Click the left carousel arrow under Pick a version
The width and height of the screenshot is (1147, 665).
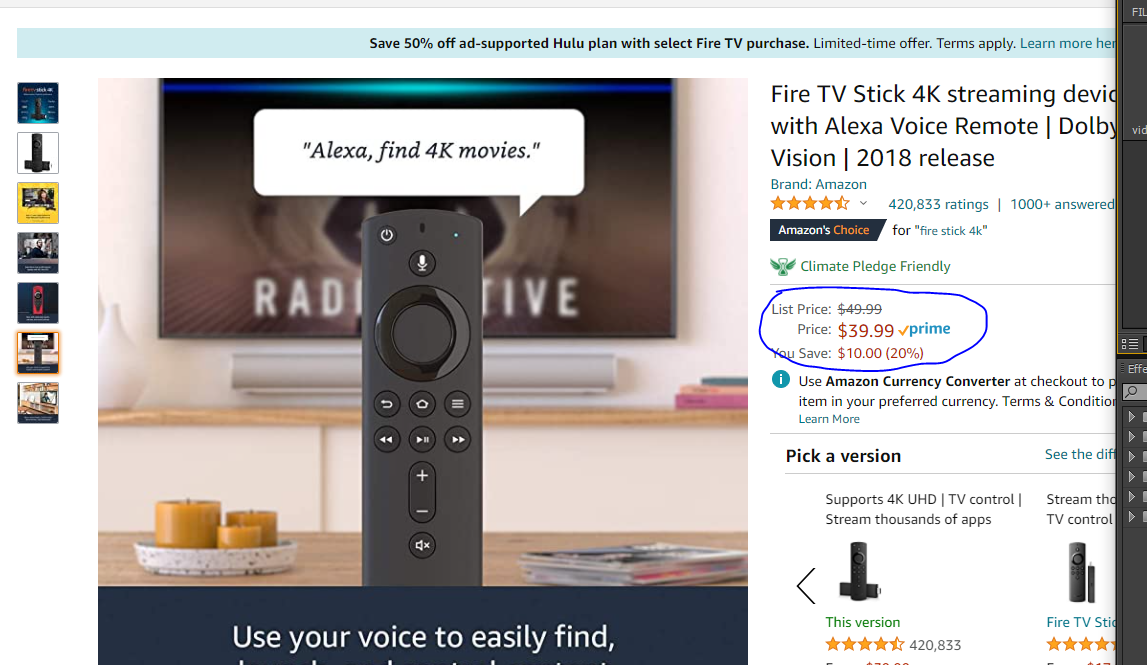[806, 585]
